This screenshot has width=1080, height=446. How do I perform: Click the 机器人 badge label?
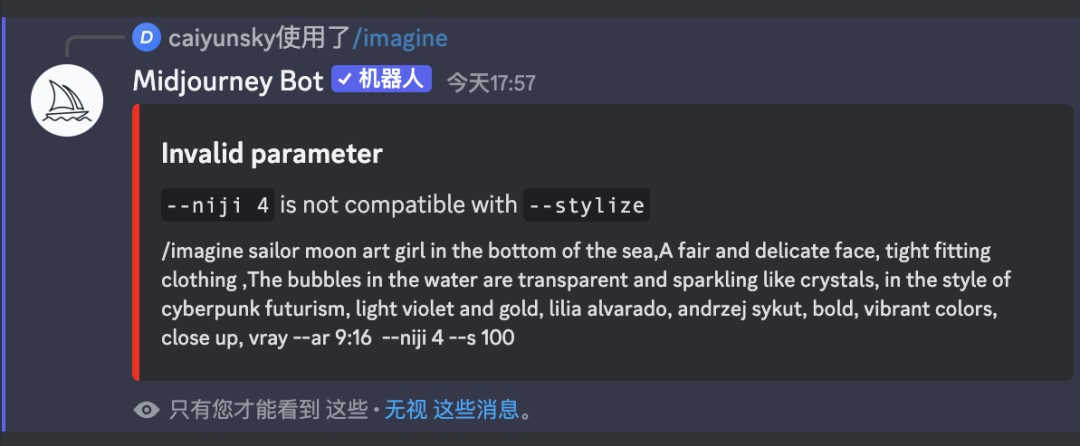[x=392, y=80]
